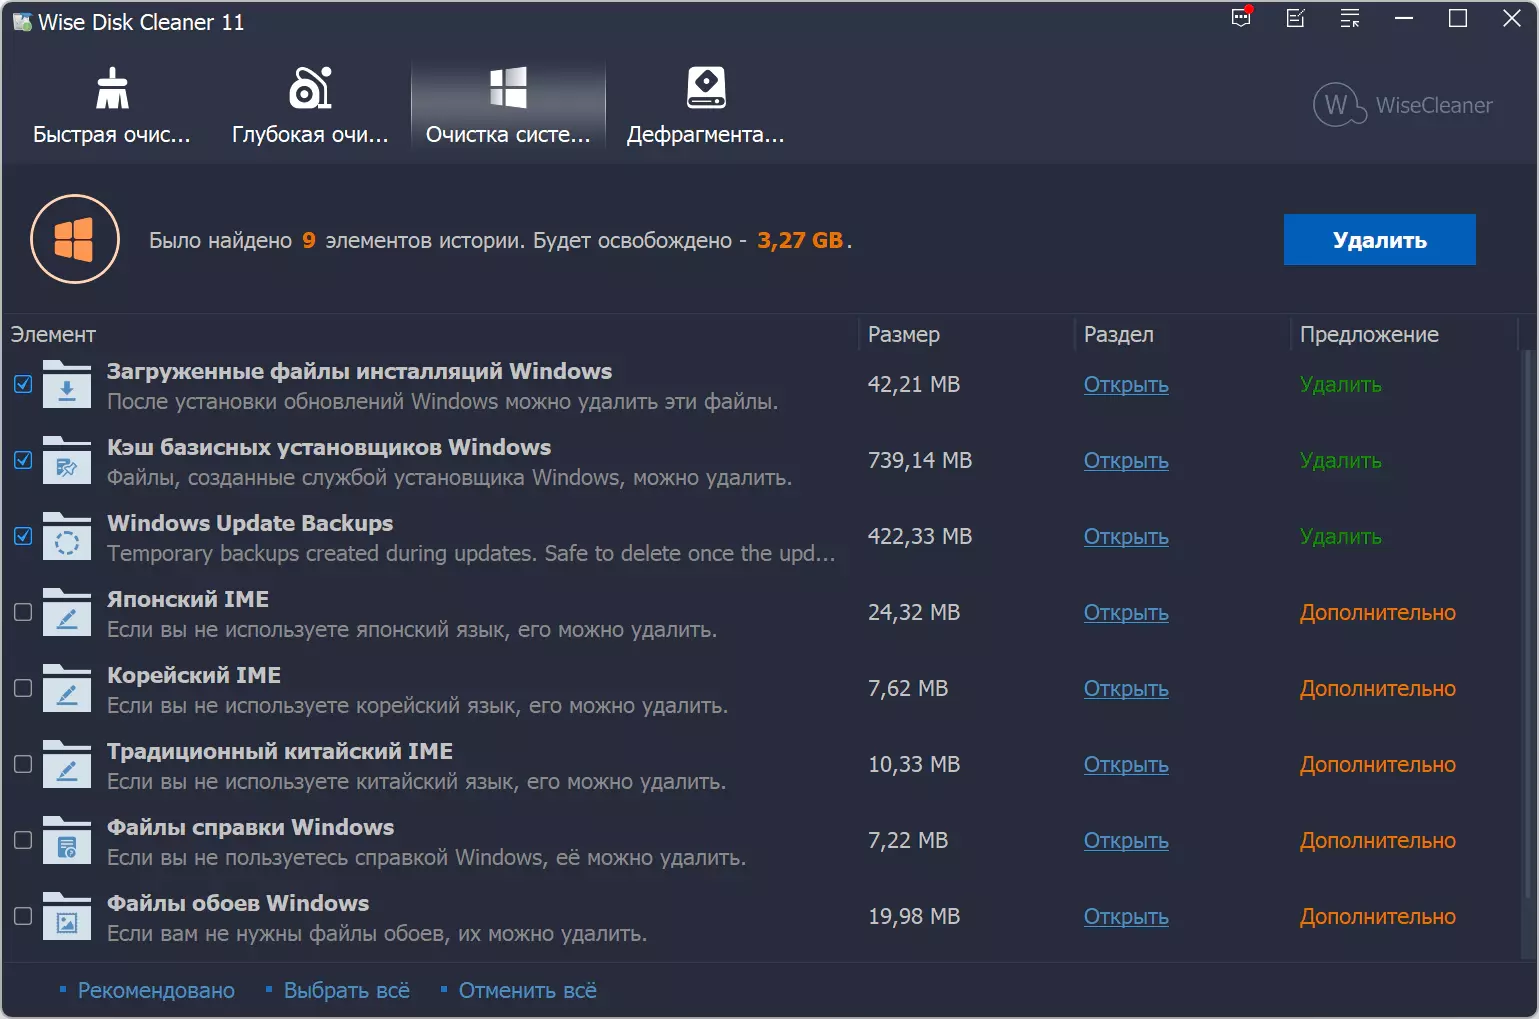Click the Предложение column header
Viewport: 1539px width, 1019px height.
point(1404,334)
